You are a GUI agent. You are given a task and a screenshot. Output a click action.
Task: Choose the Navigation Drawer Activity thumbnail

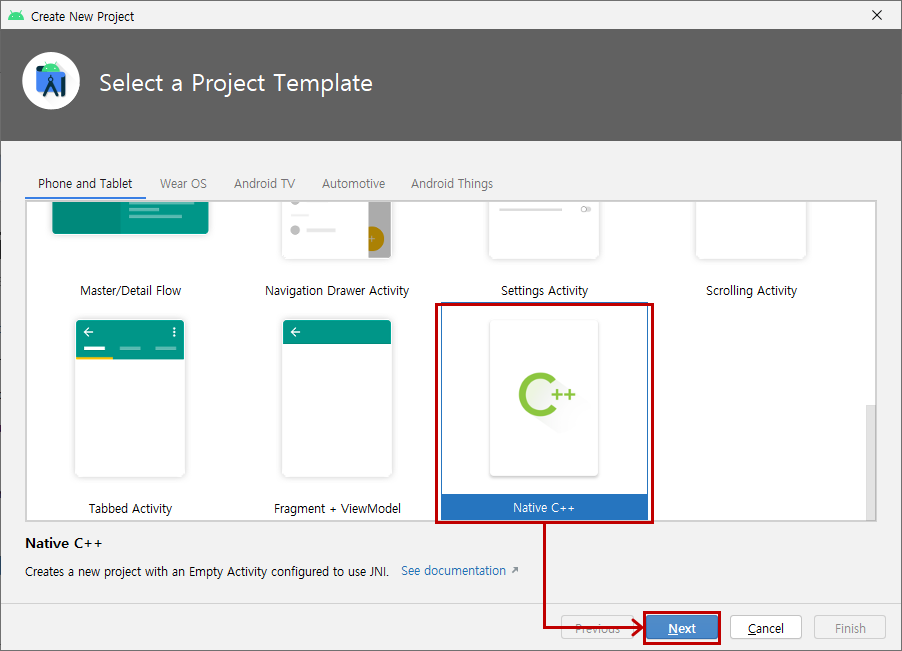click(337, 230)
